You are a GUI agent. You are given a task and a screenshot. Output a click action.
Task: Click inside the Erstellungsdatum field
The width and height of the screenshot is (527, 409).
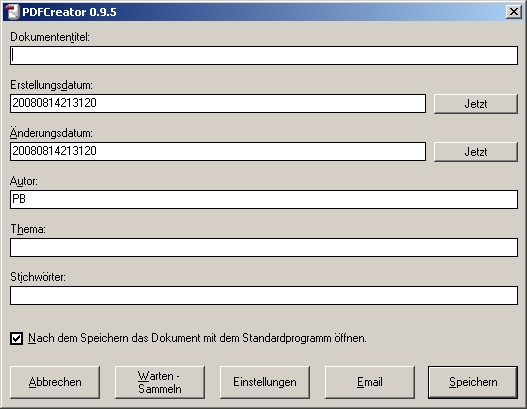click(x=218, y=104)
